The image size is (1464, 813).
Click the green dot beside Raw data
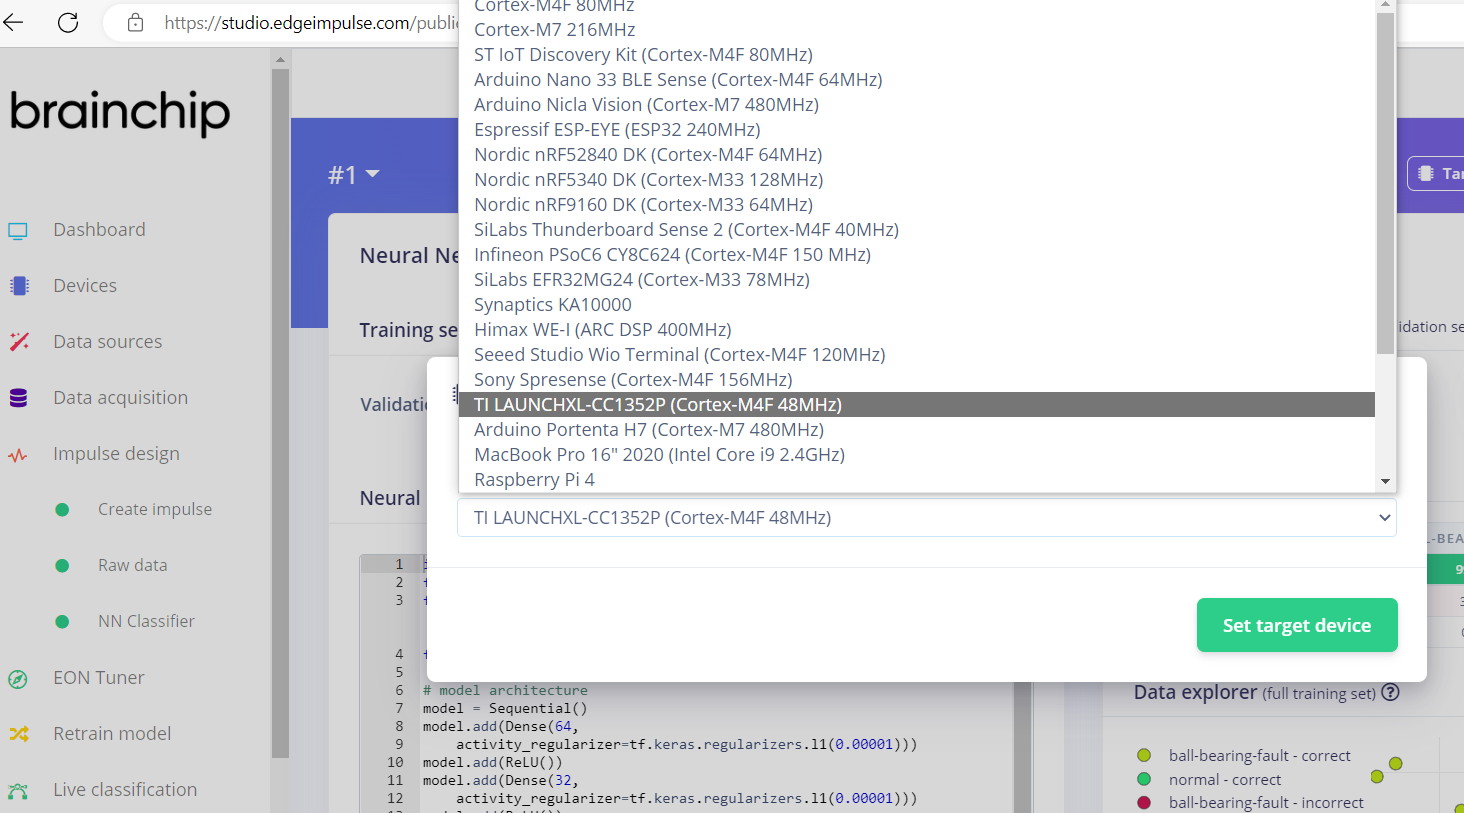(62, 566)
